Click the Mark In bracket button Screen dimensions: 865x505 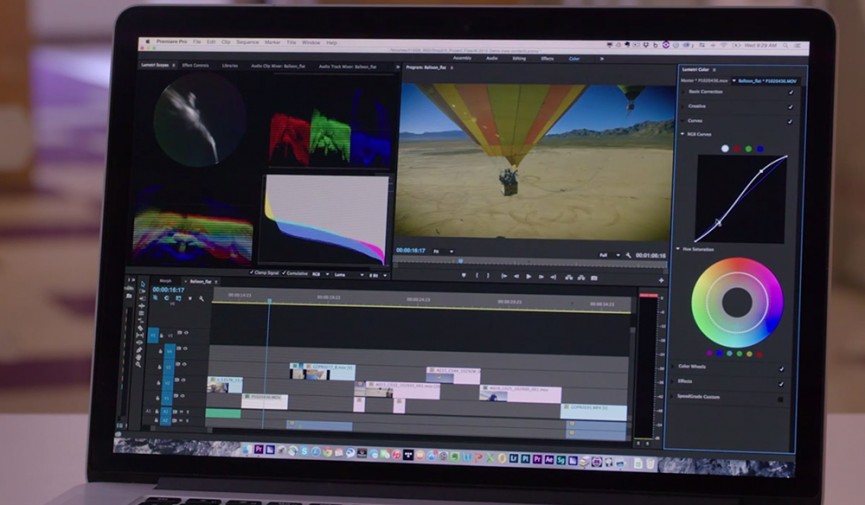click(x=477, y=275)
